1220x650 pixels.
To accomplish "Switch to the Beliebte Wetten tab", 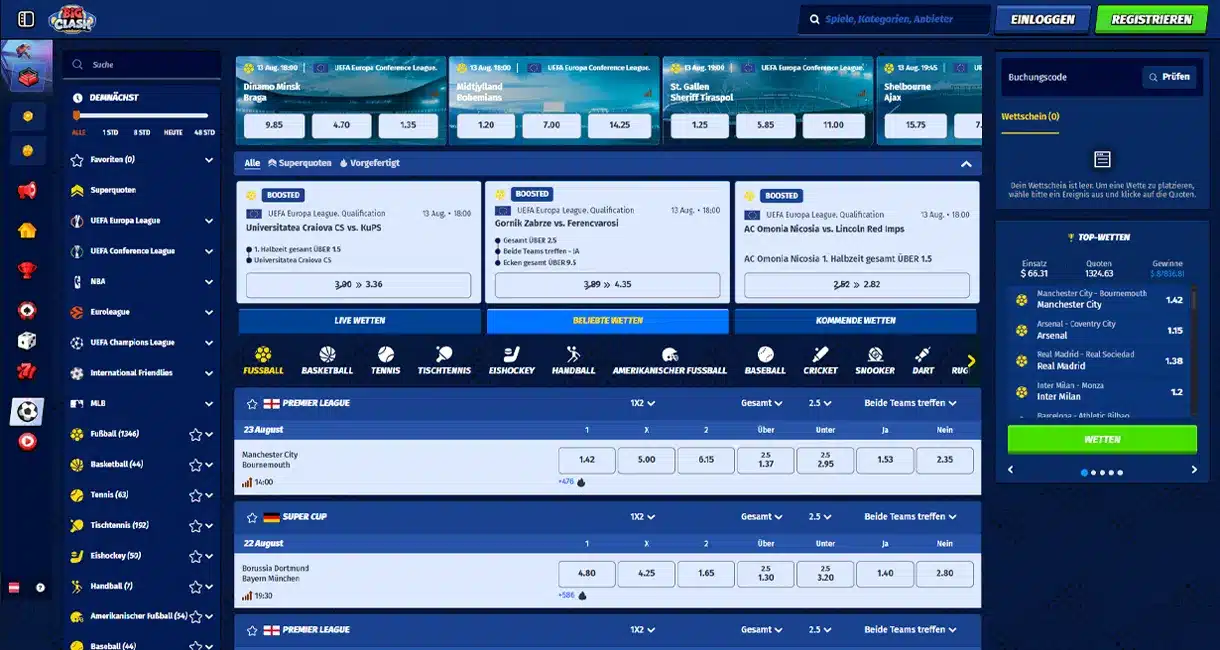I will tap(608, 321).
